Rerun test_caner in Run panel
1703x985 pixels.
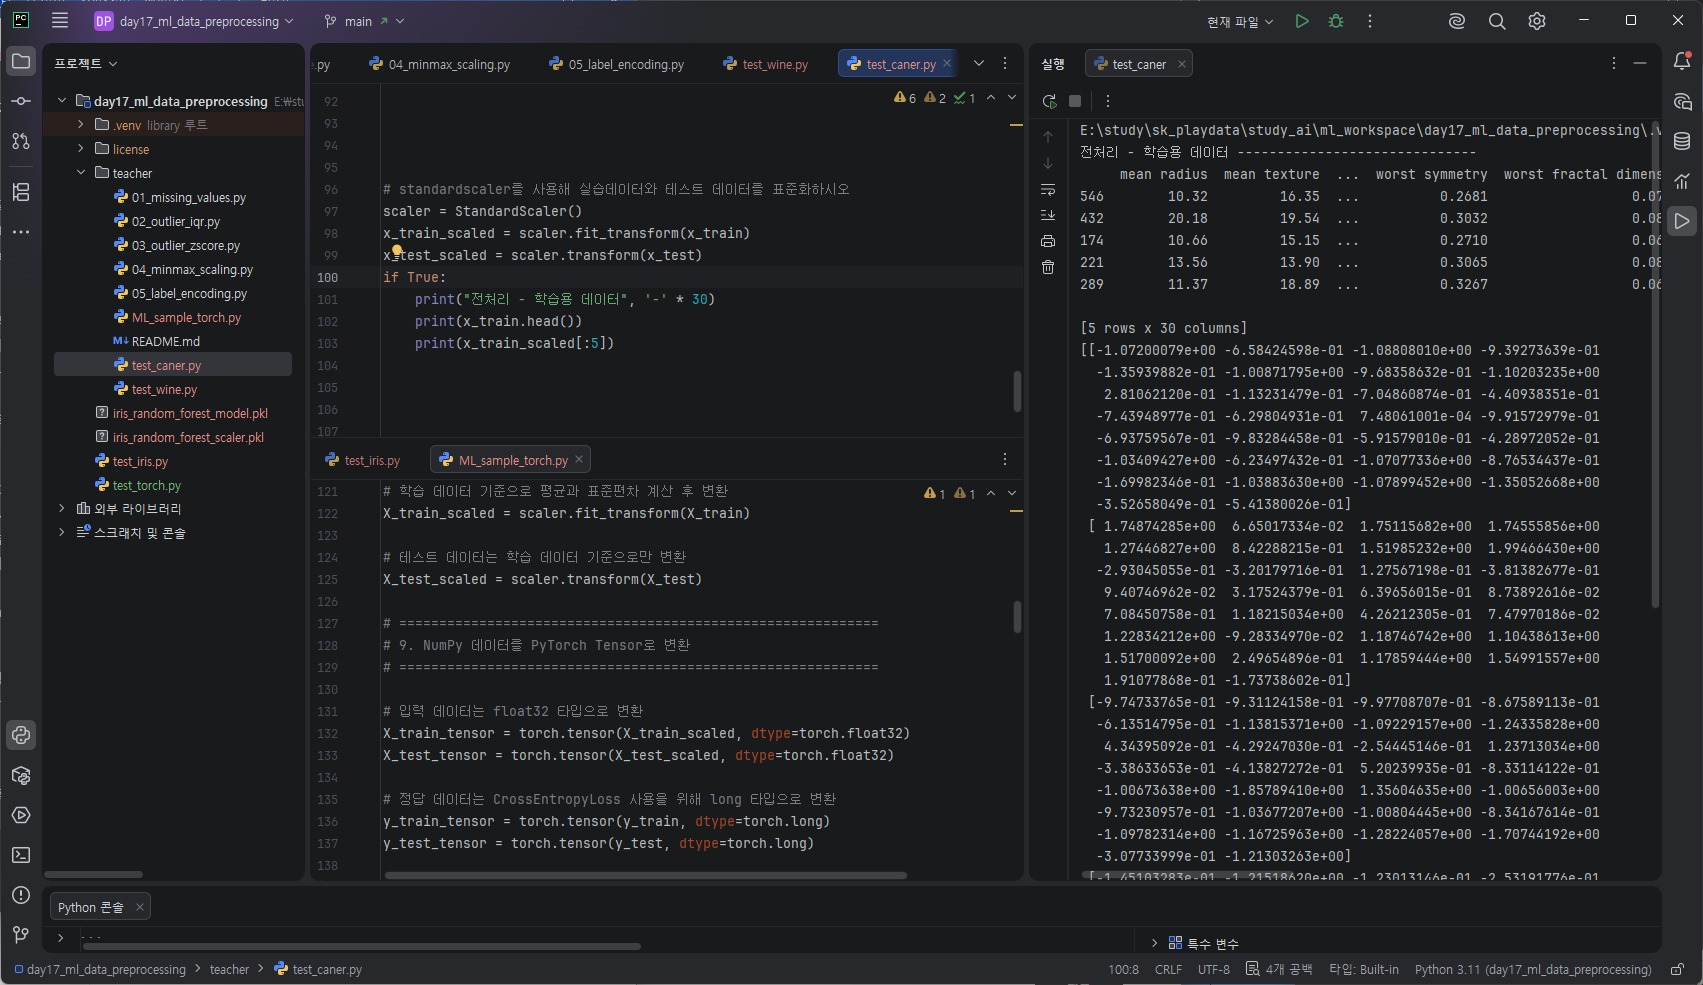[x=1049, y=101]
